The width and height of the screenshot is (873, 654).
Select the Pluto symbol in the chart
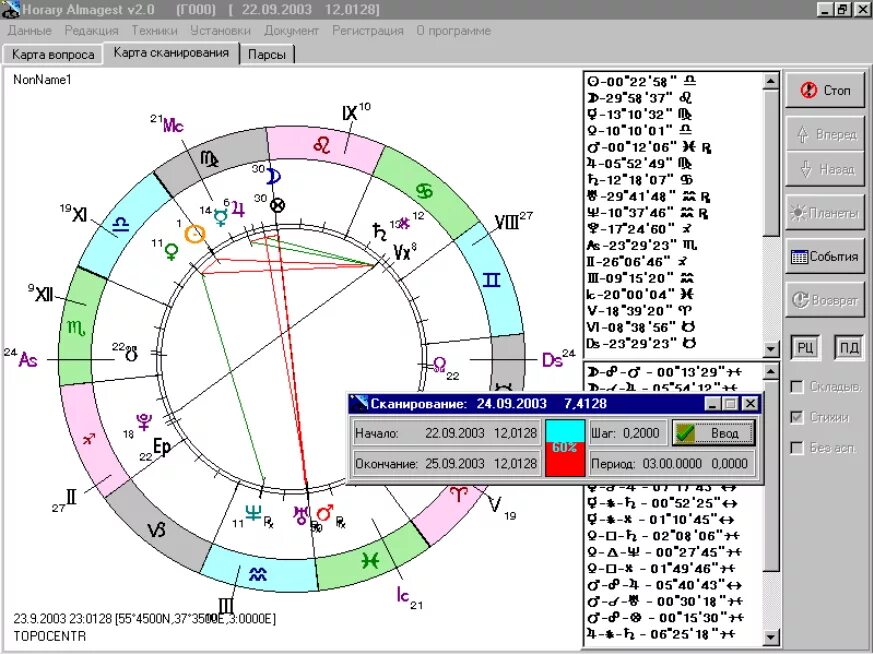click(x=143, y=422)
